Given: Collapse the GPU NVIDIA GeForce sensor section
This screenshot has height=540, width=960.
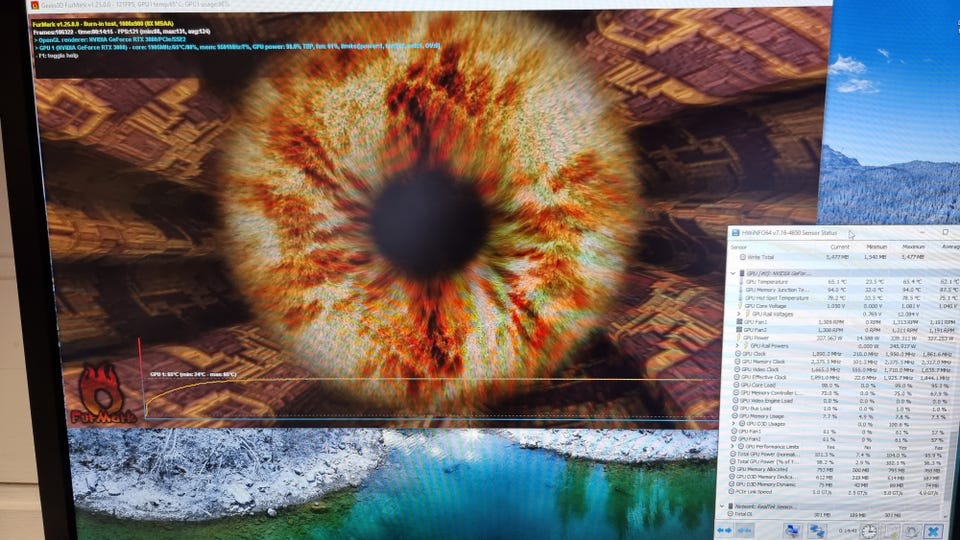Looking at the screenshot, I should pyautogui.click(x=733, y=273).
